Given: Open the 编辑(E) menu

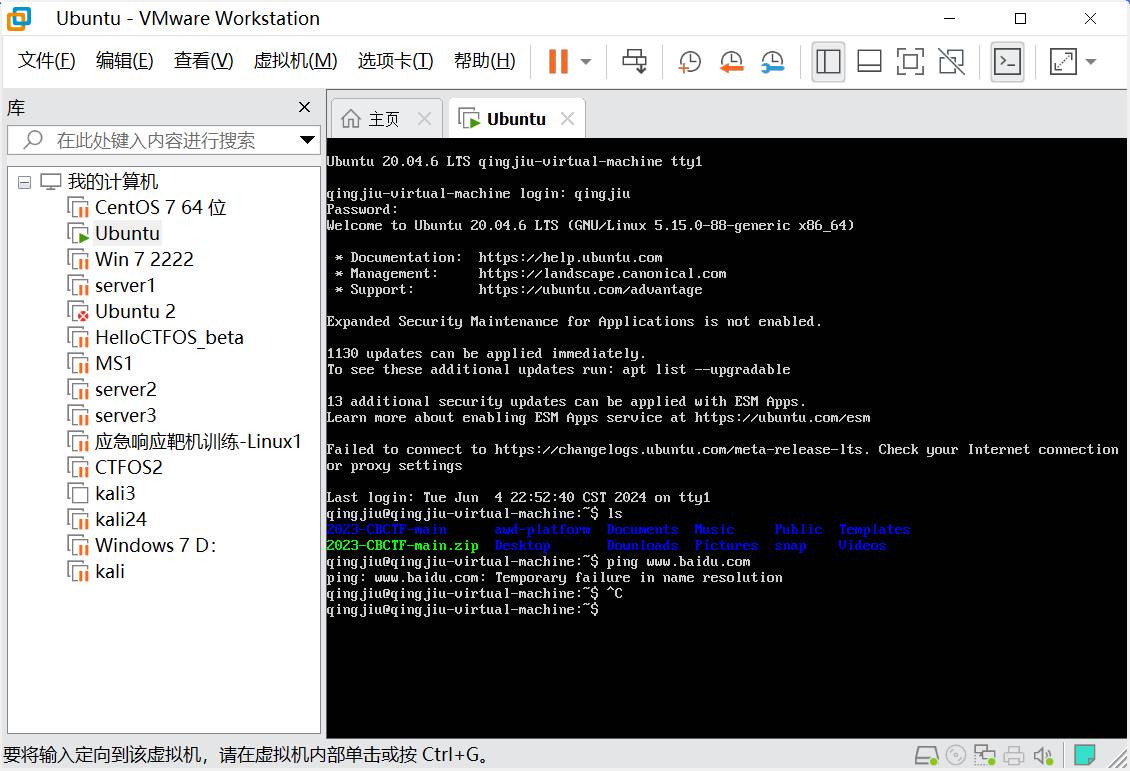Looking at the screenshot, I should point(124,61).
